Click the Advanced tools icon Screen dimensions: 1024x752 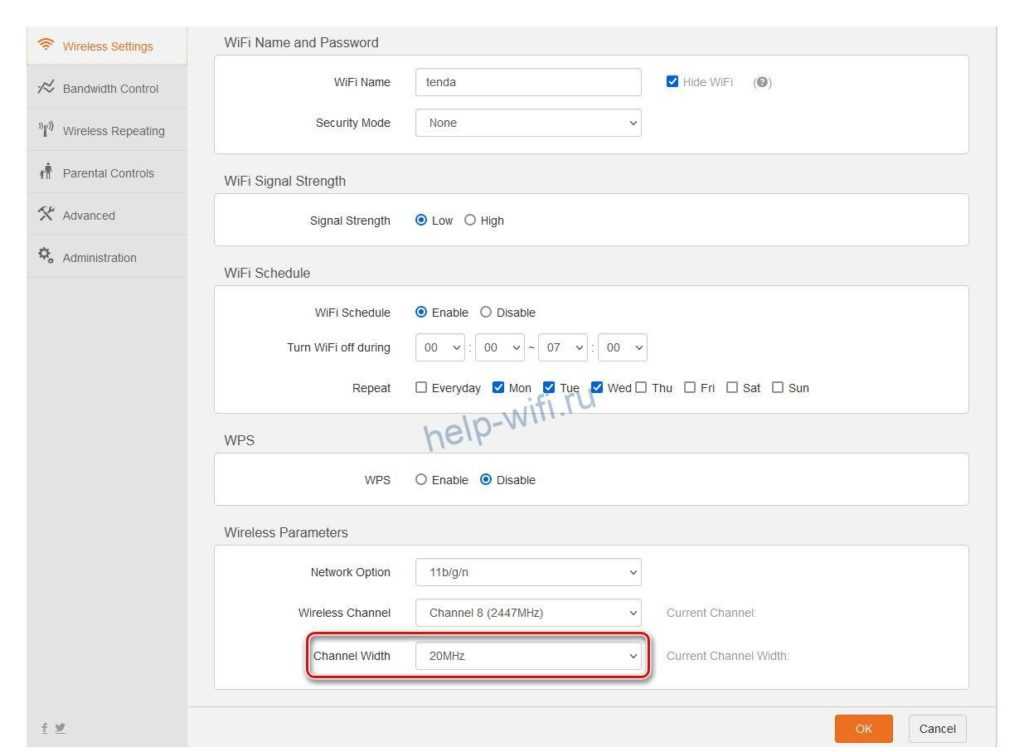pos(45,215)
